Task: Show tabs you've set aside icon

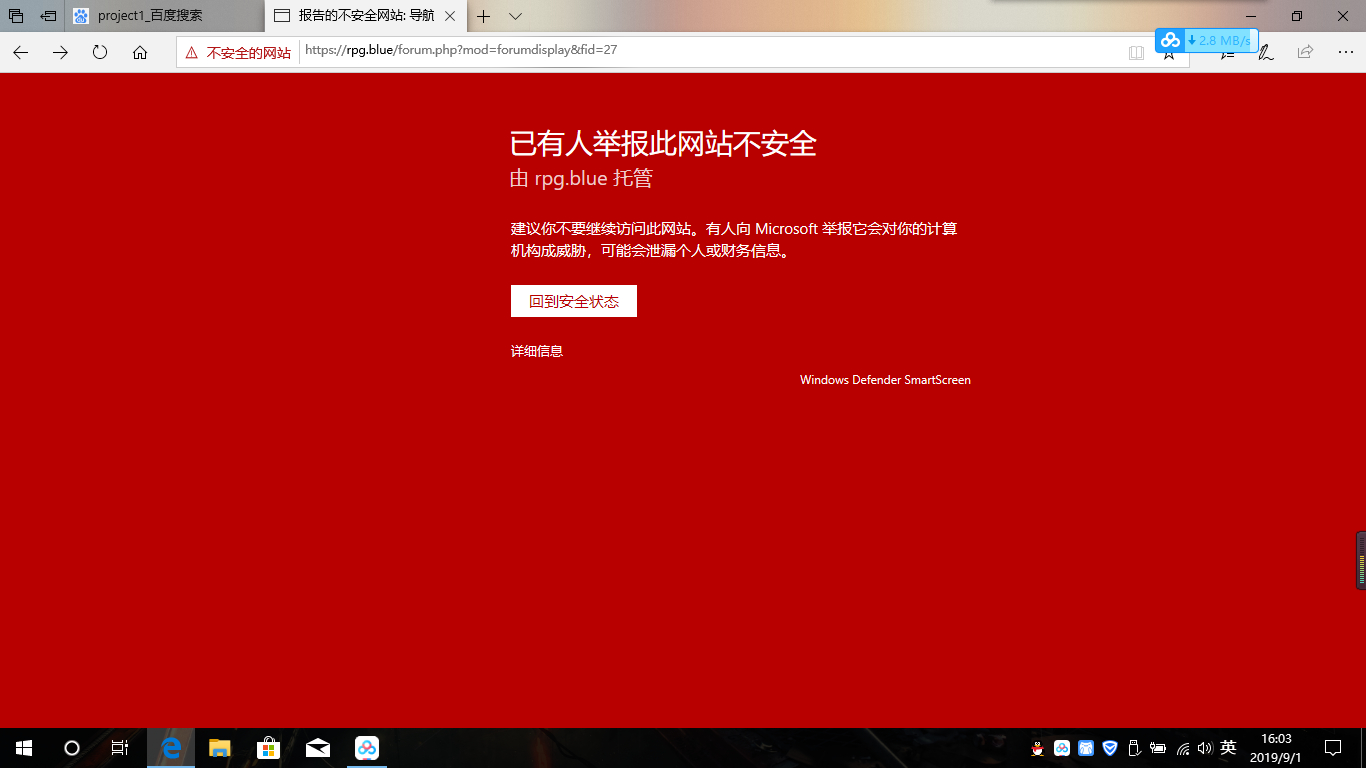Action: pos(16,16)
